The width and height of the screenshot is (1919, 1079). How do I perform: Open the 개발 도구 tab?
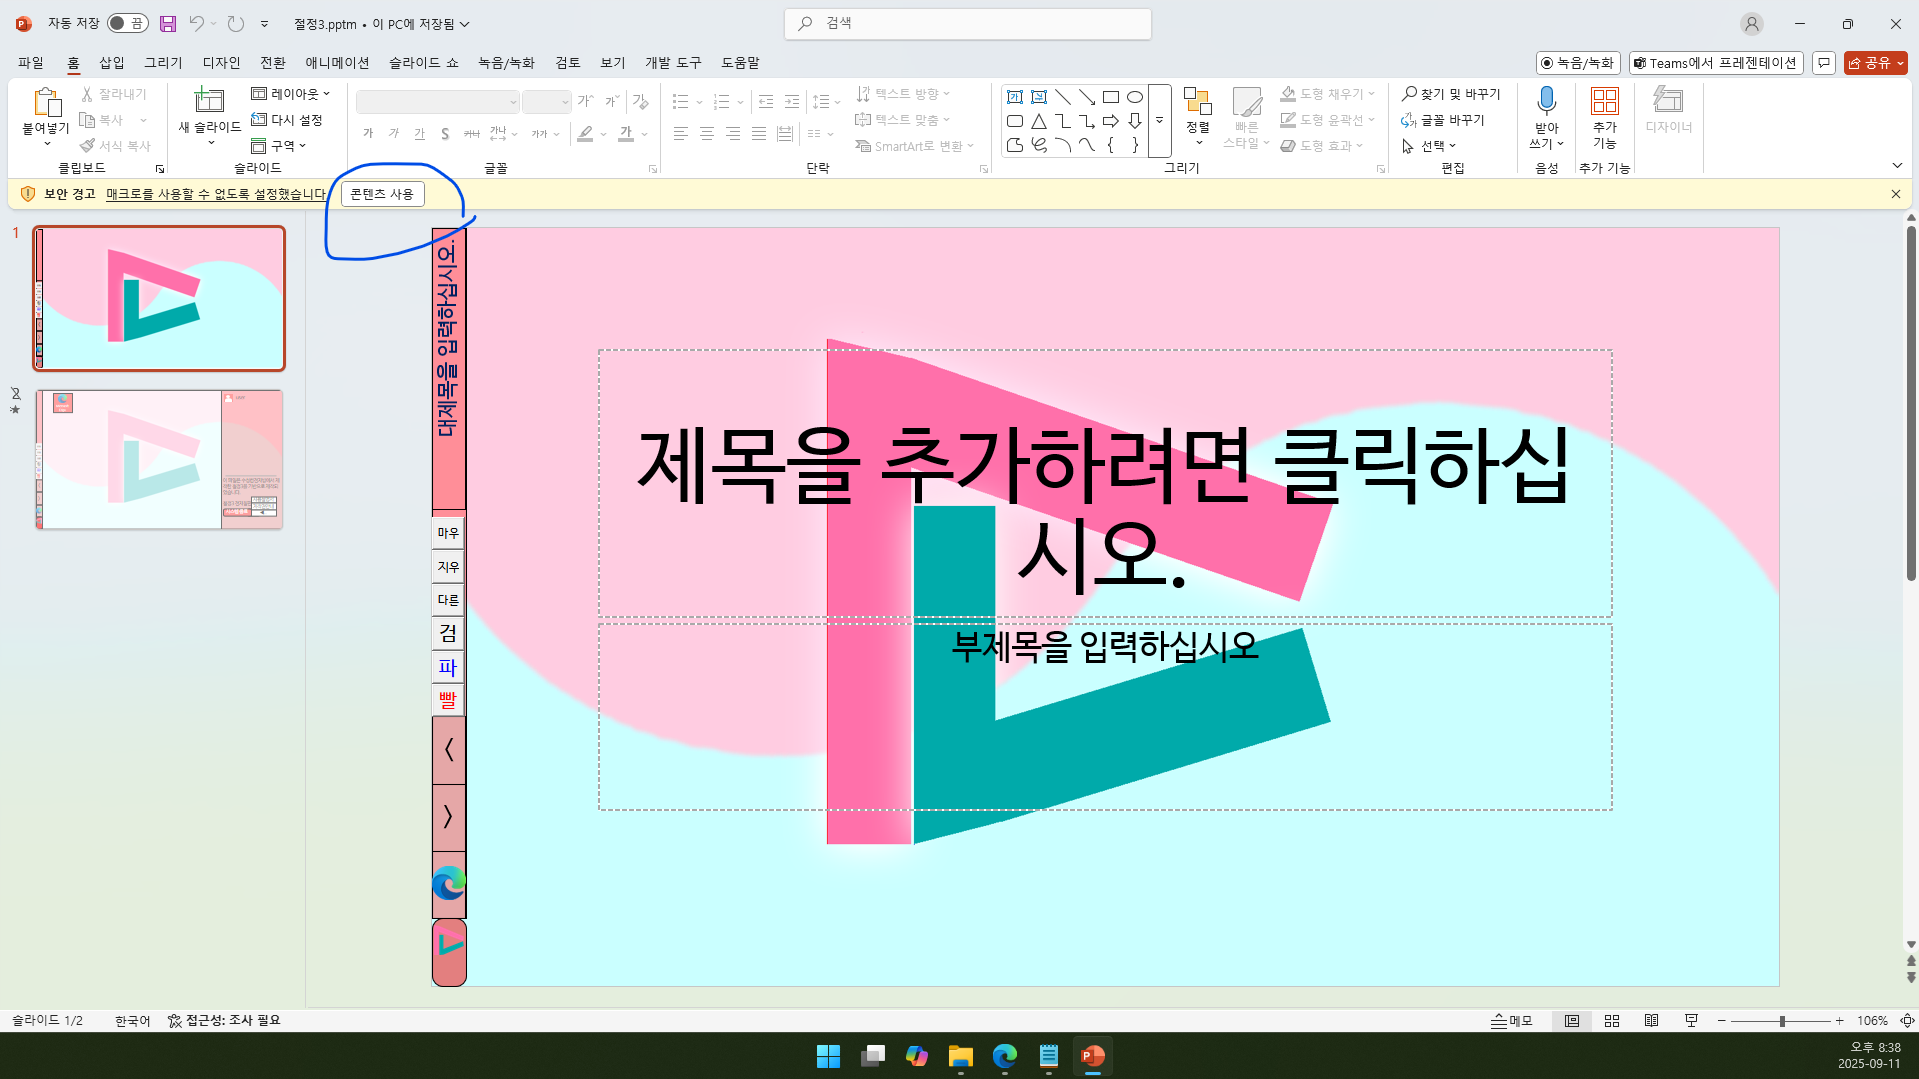673,63
